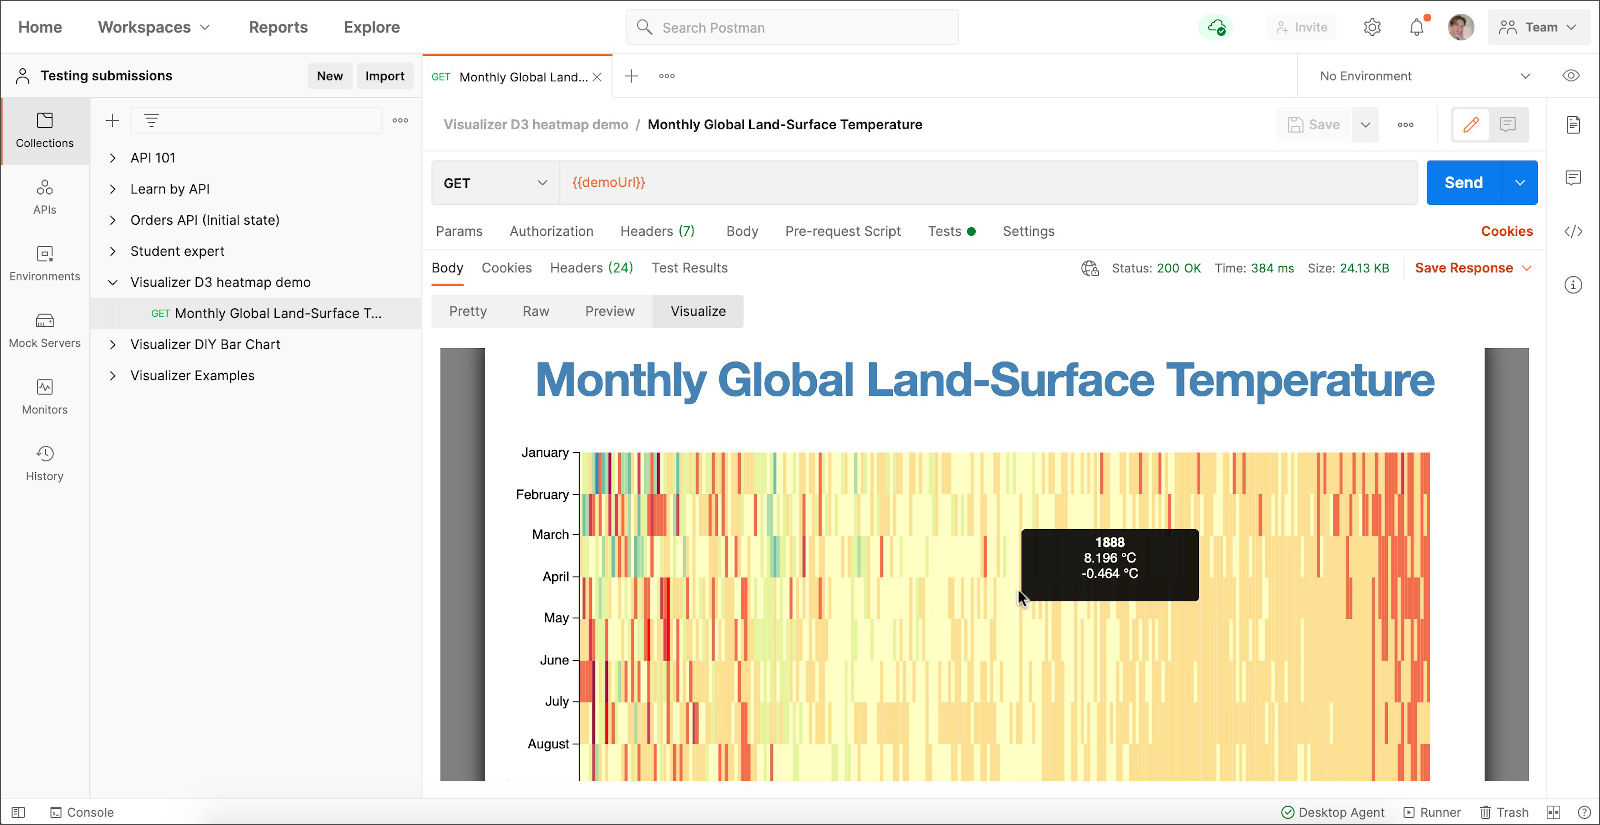Toggle two-pane layout icon in status bar
Screen dimensions: 1600x825
click(x=1553, y=813)
